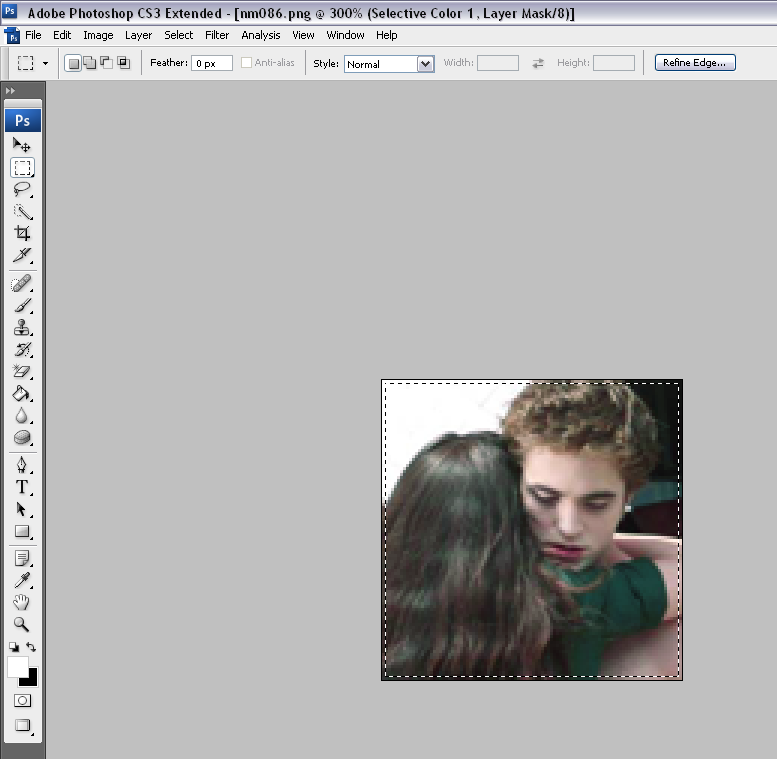Expand the toolbox with double-arrow
The width and height of the screenshot is (777, 759).
click(10, 91)
